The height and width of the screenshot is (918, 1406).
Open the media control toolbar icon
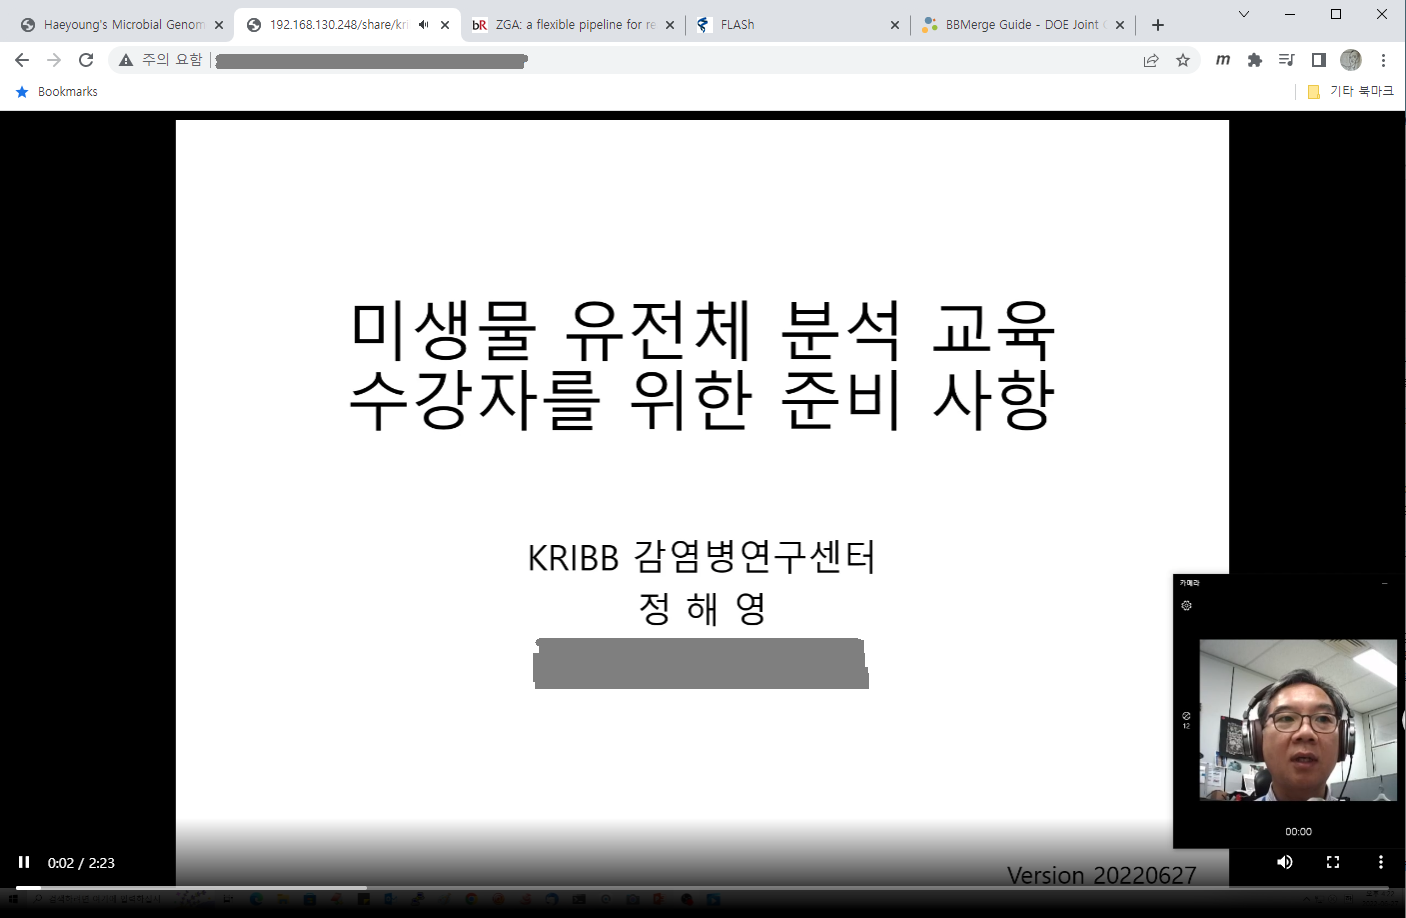[1287, 60]
